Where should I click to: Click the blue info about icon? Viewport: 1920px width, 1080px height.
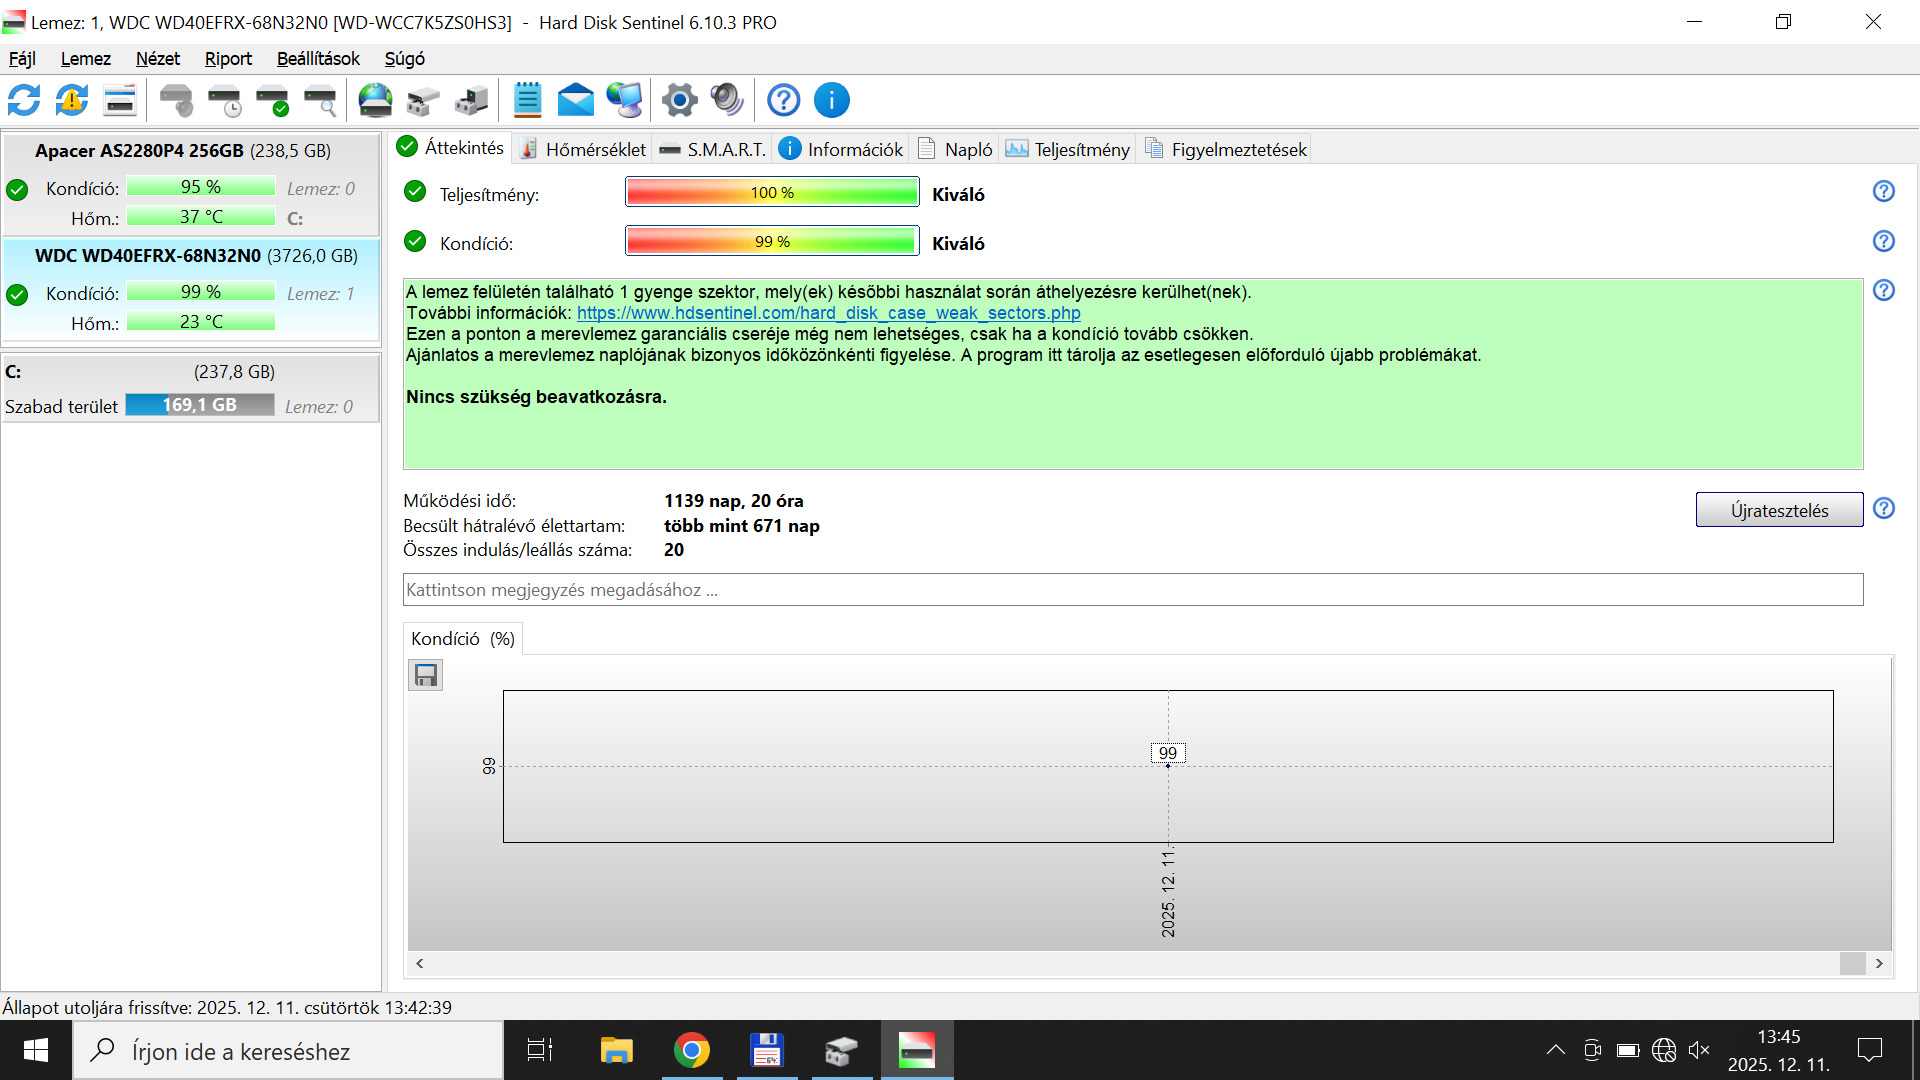[x=831, y=100]
